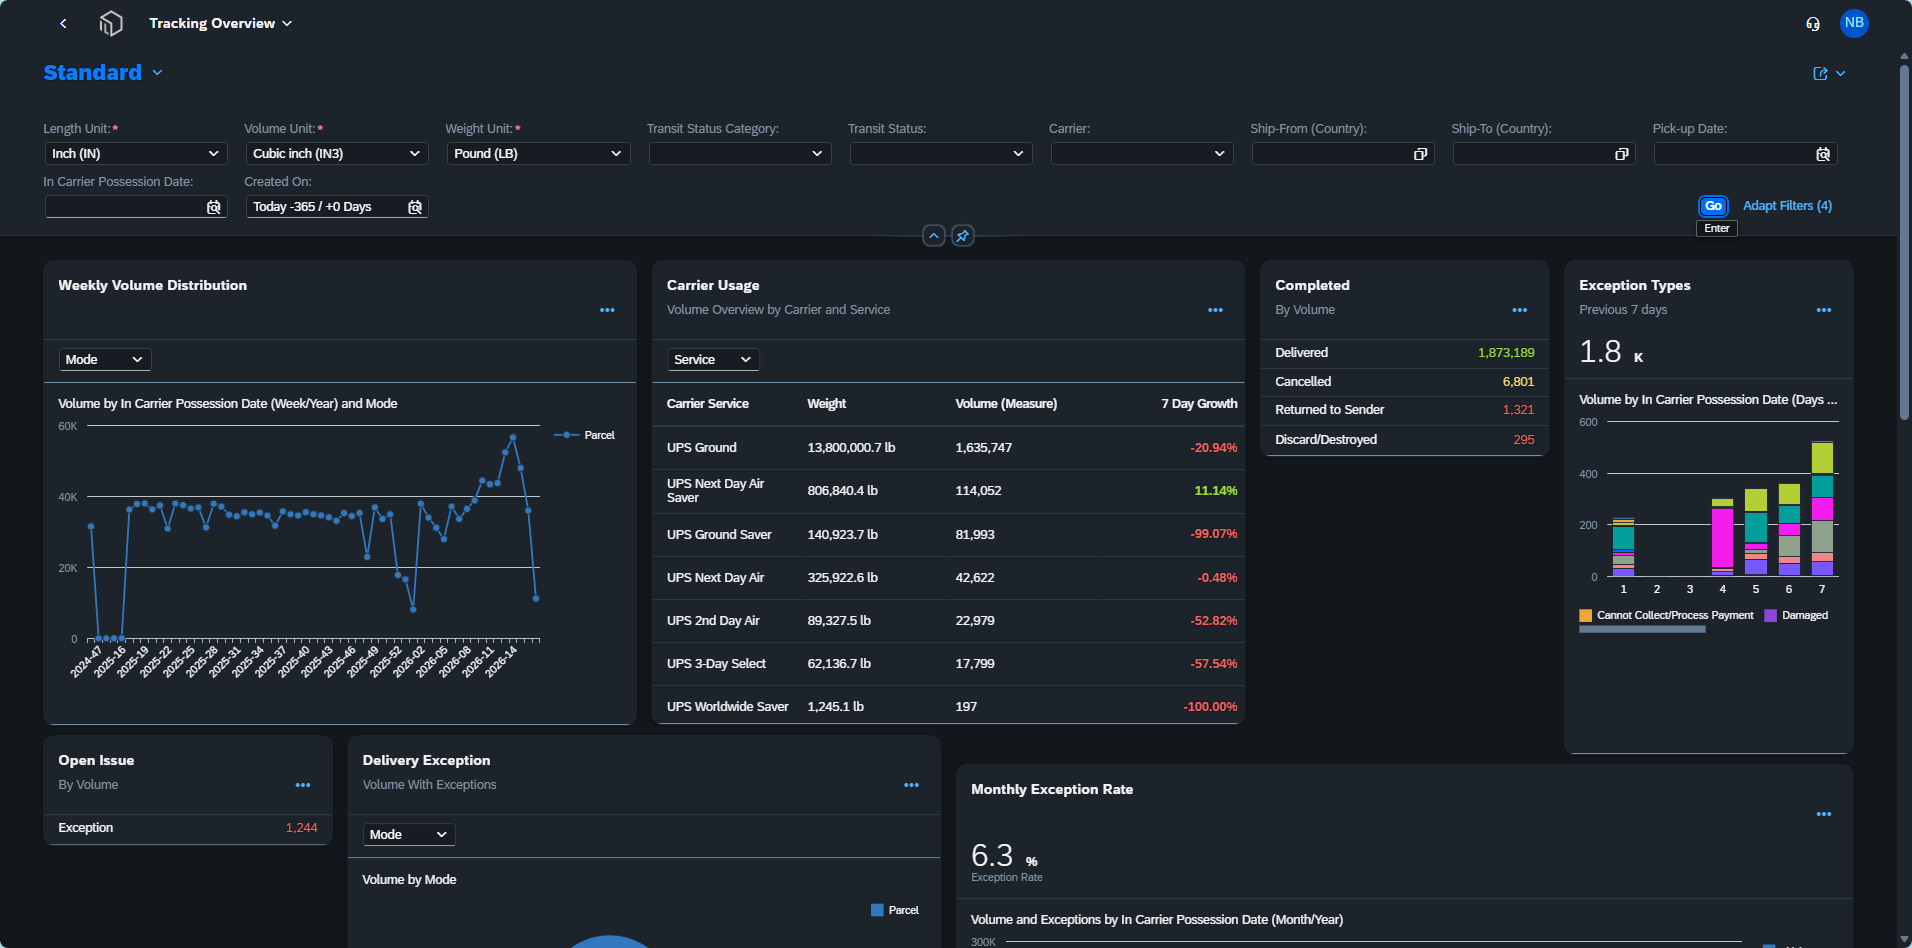Open Carrier Usage card more options
Screen dimensions: 1912x948
(x=1215, y=310)
